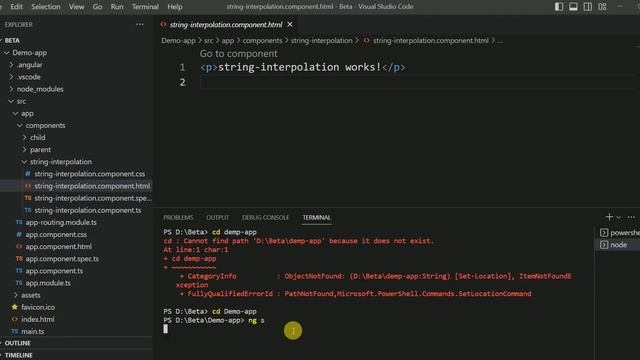The height and width of the screenshot is (360, 640).
Task: Toggle secondary side bar layout icon
Action: [x=587, y=7]
